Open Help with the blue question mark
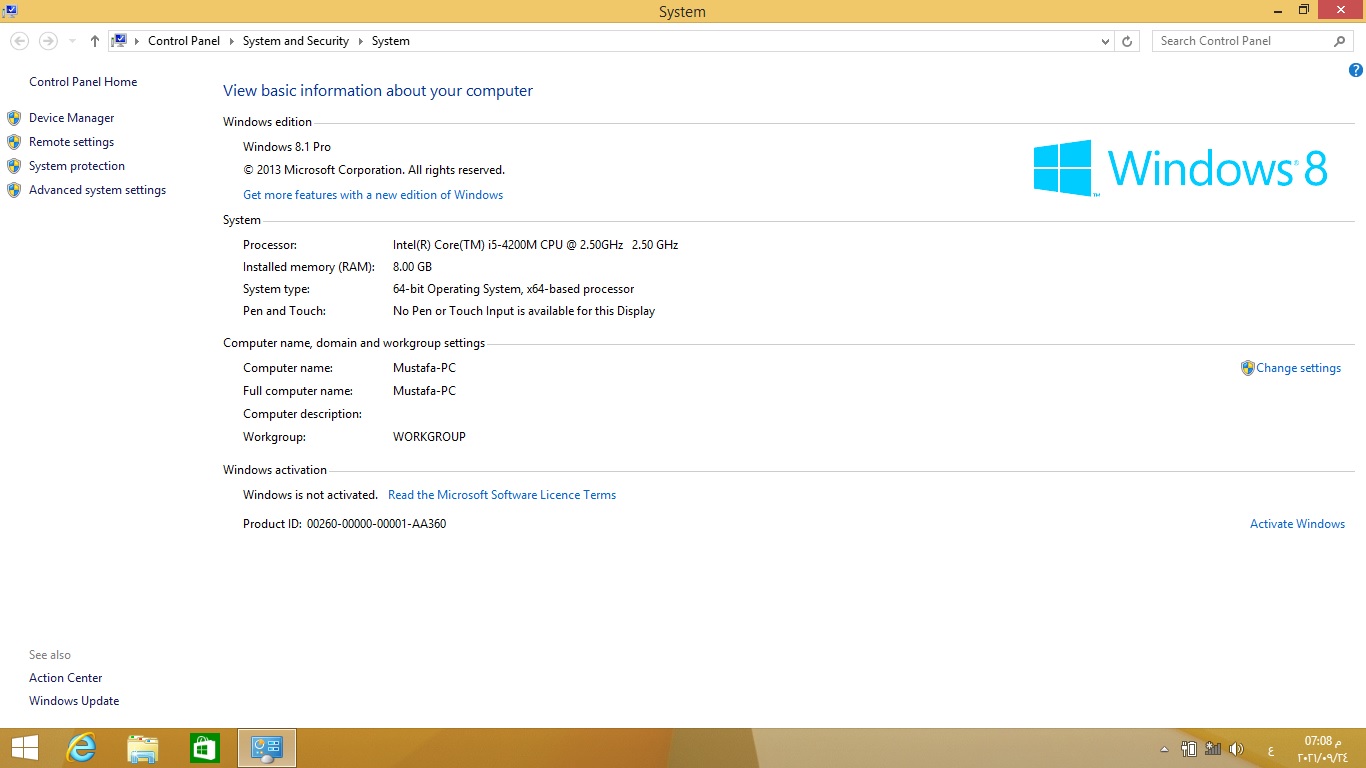Screen dimensions: 1366x768 (x=1356, y=70)
